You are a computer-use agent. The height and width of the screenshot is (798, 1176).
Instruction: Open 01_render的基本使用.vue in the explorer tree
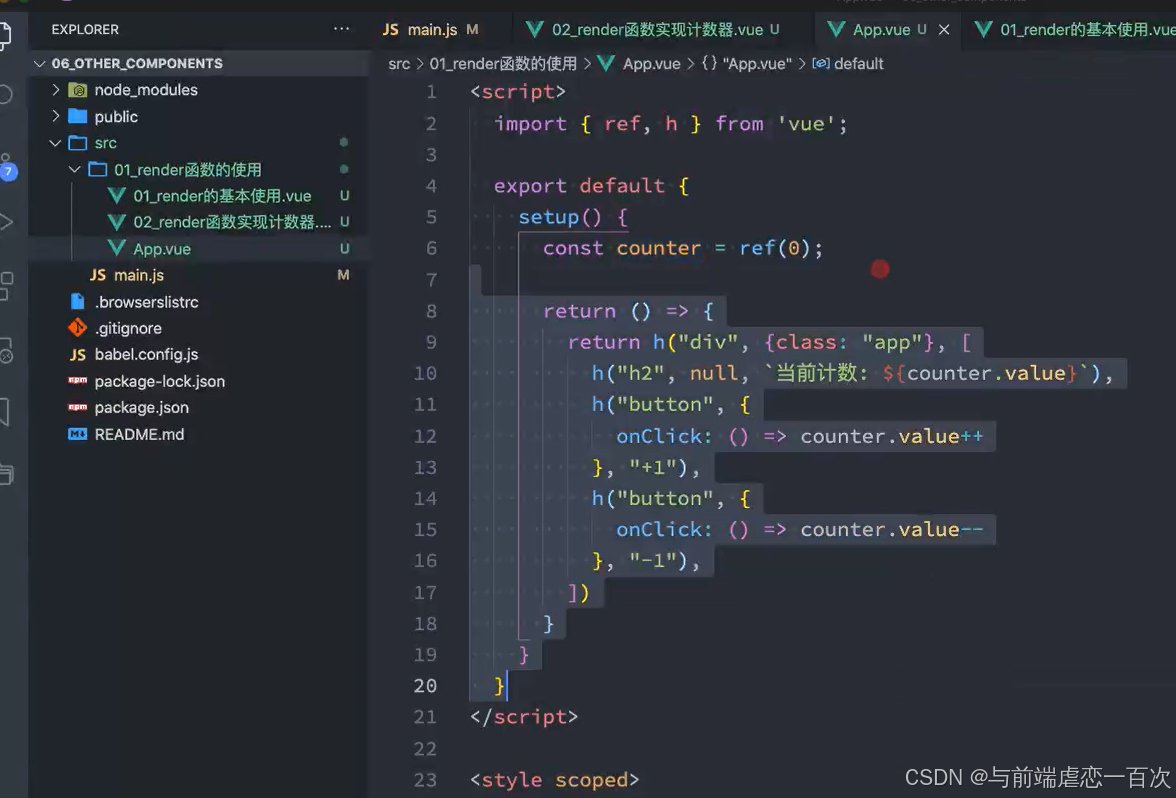(222, 196)
